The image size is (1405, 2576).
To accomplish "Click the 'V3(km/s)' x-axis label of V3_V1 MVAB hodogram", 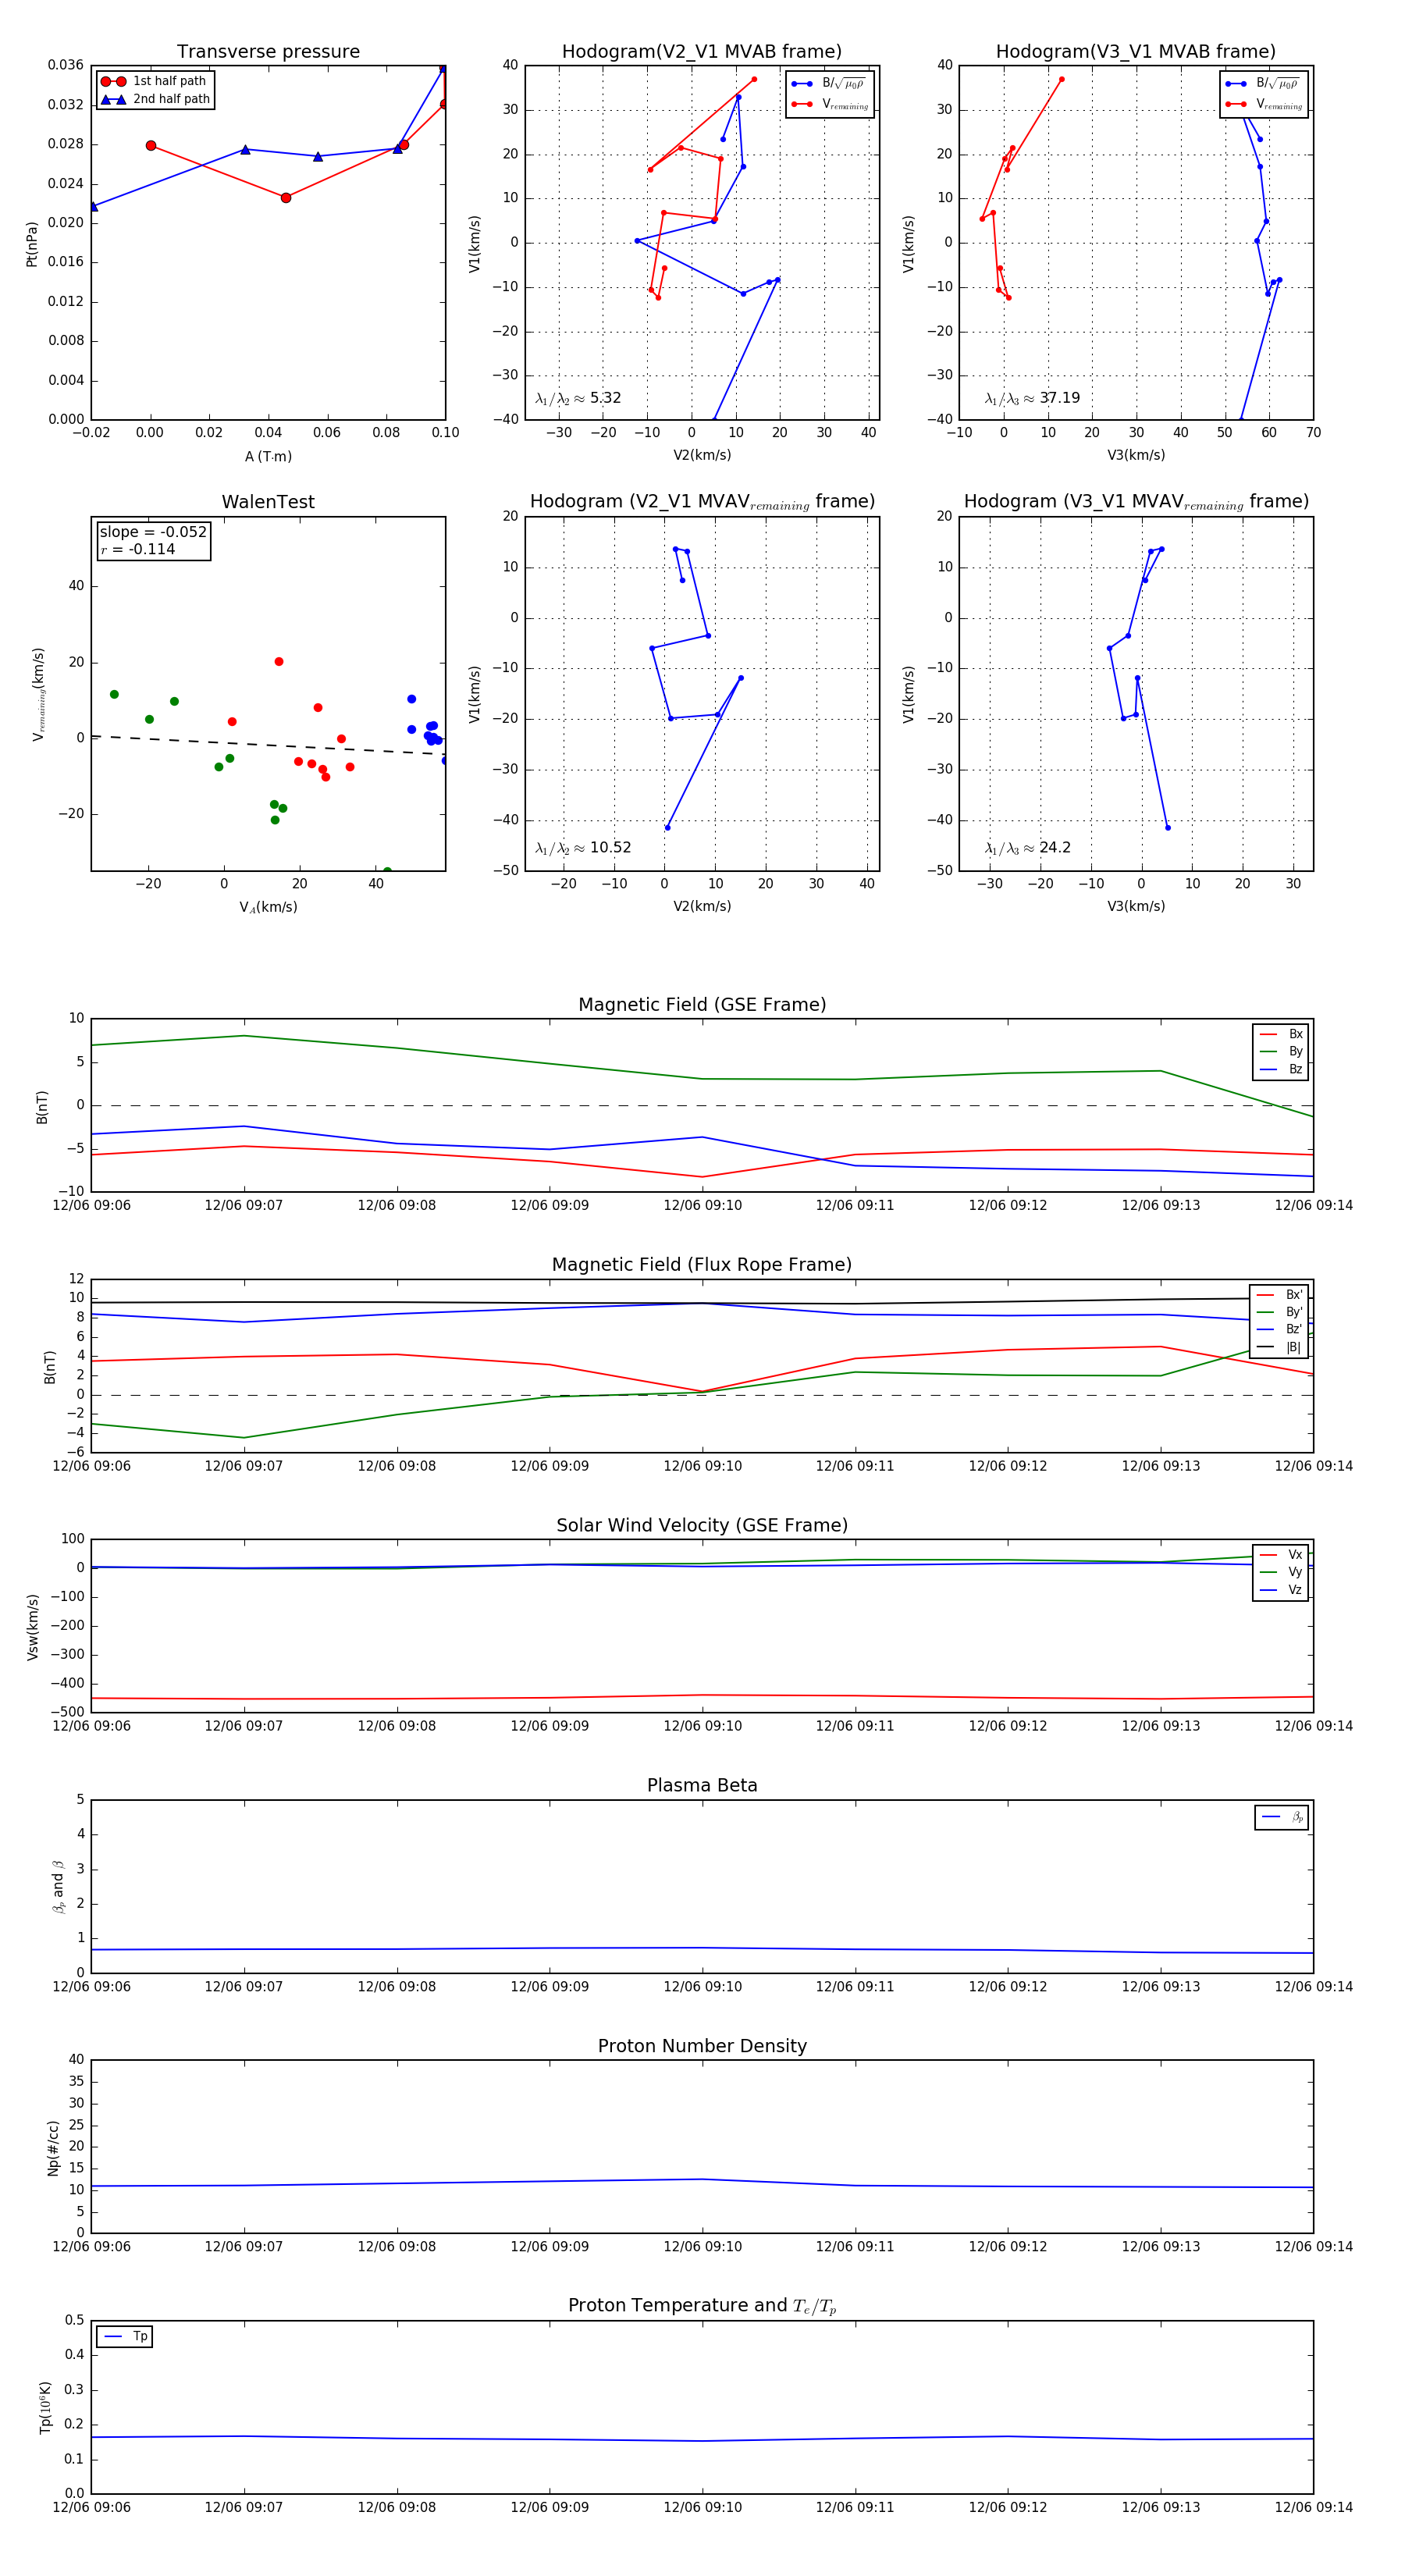I will tap(1136, 456).
